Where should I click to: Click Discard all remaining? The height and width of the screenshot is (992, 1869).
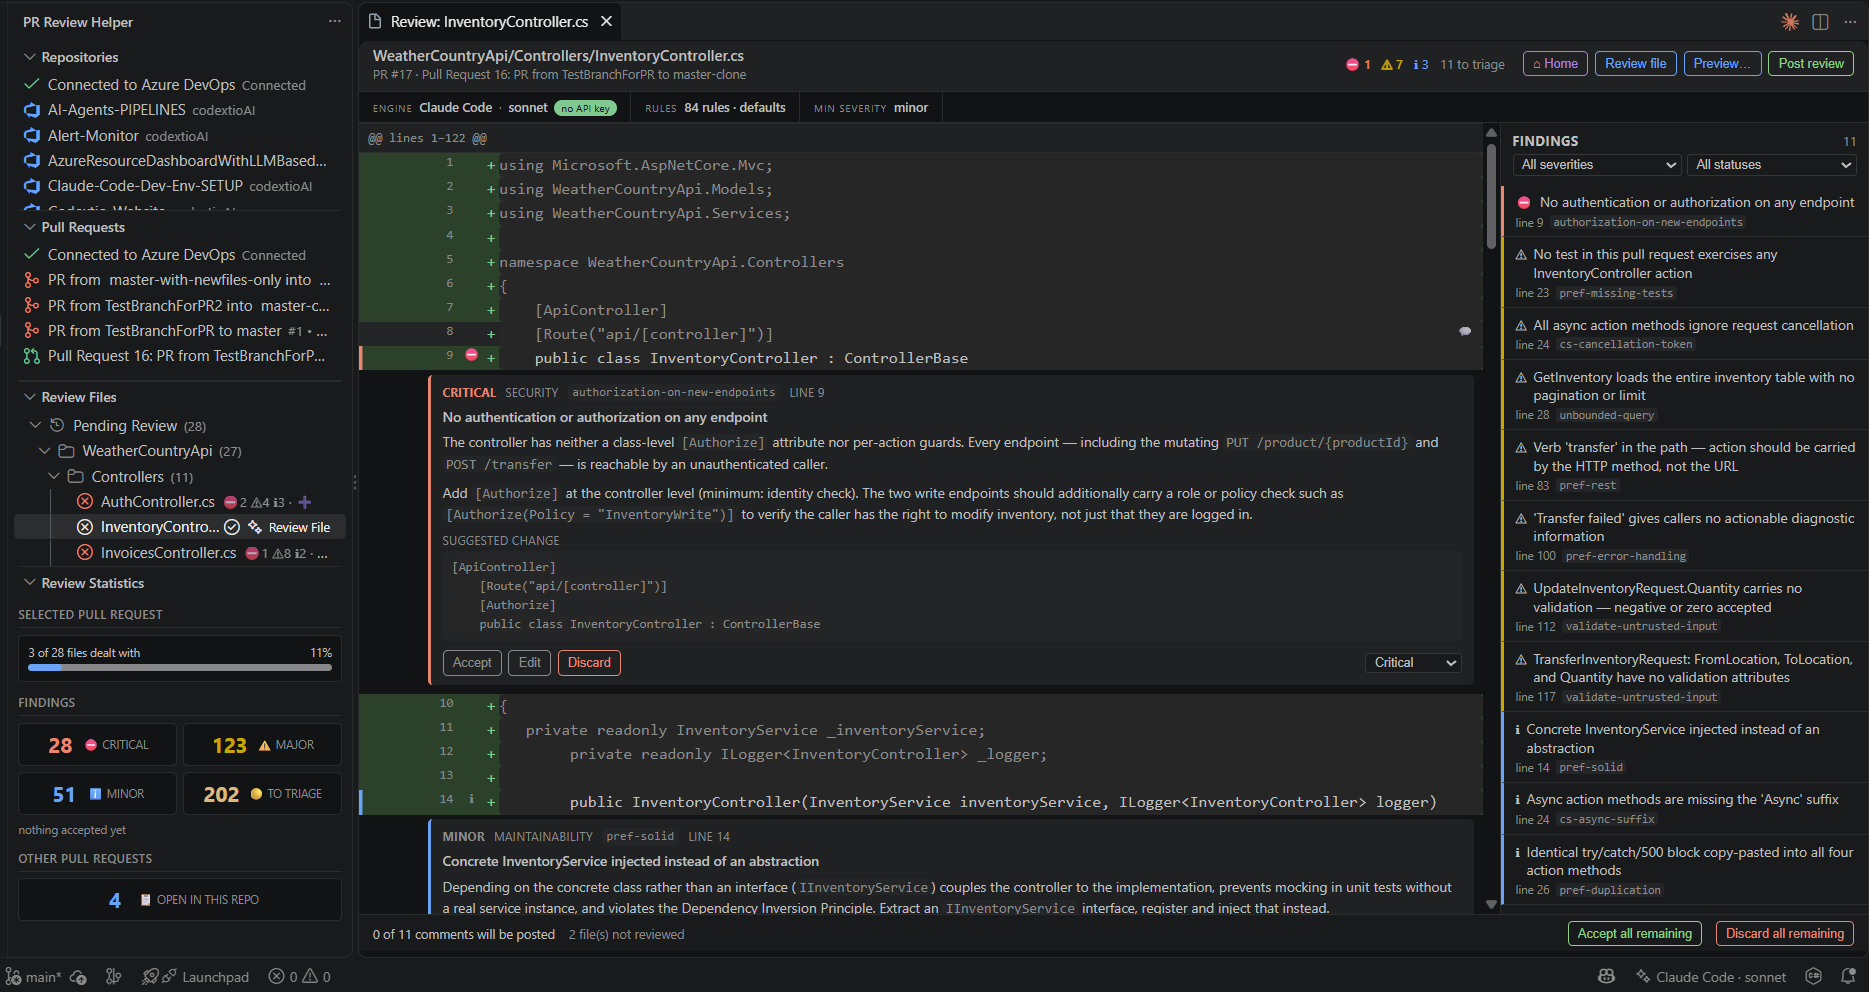(x=1784, y=934)
